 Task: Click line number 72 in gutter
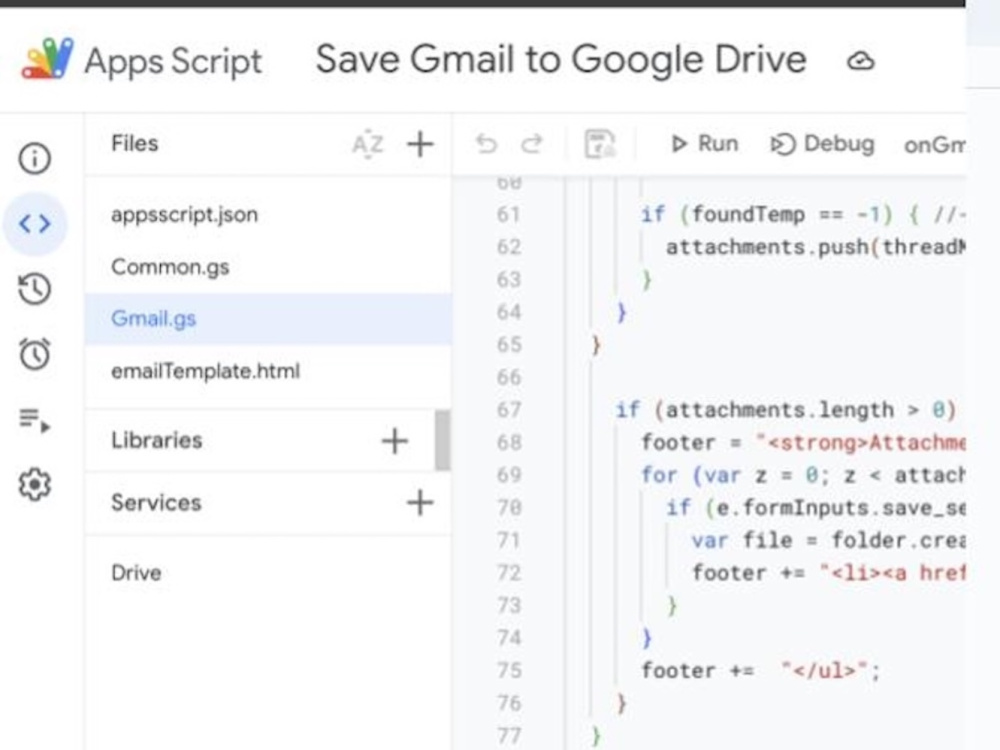508,573
